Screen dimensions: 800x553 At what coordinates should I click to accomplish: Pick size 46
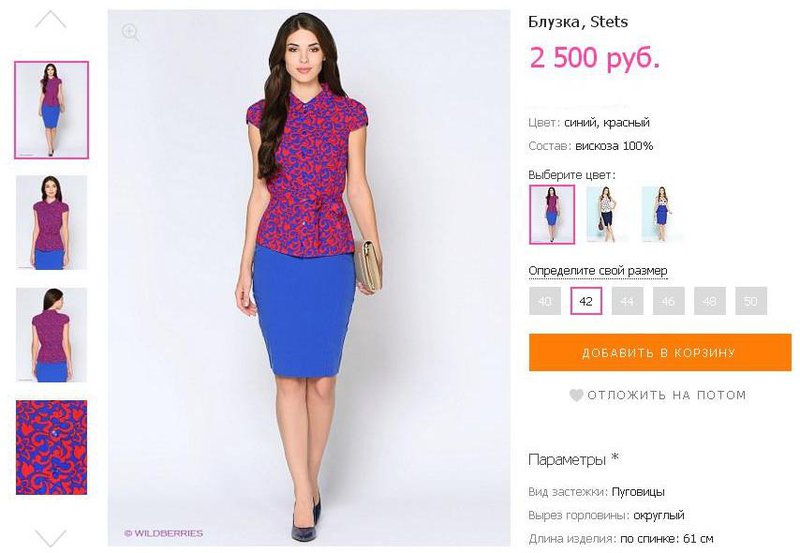click(668, 301)
